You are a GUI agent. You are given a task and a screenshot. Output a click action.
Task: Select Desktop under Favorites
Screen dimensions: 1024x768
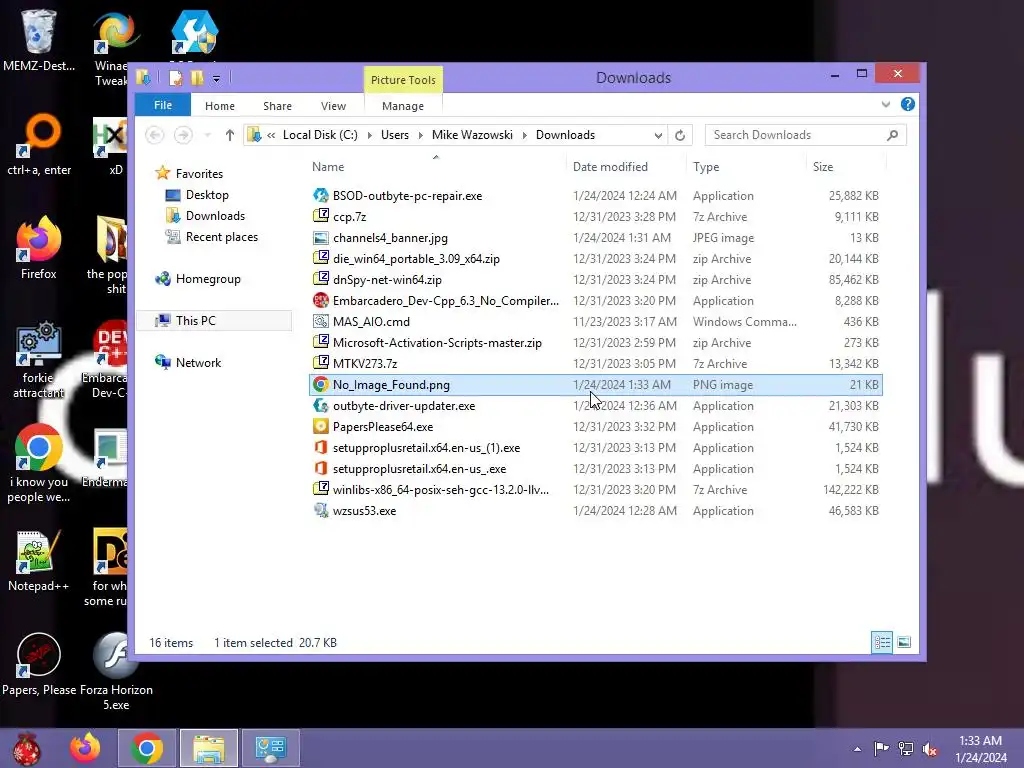click(x=206, y=195)
